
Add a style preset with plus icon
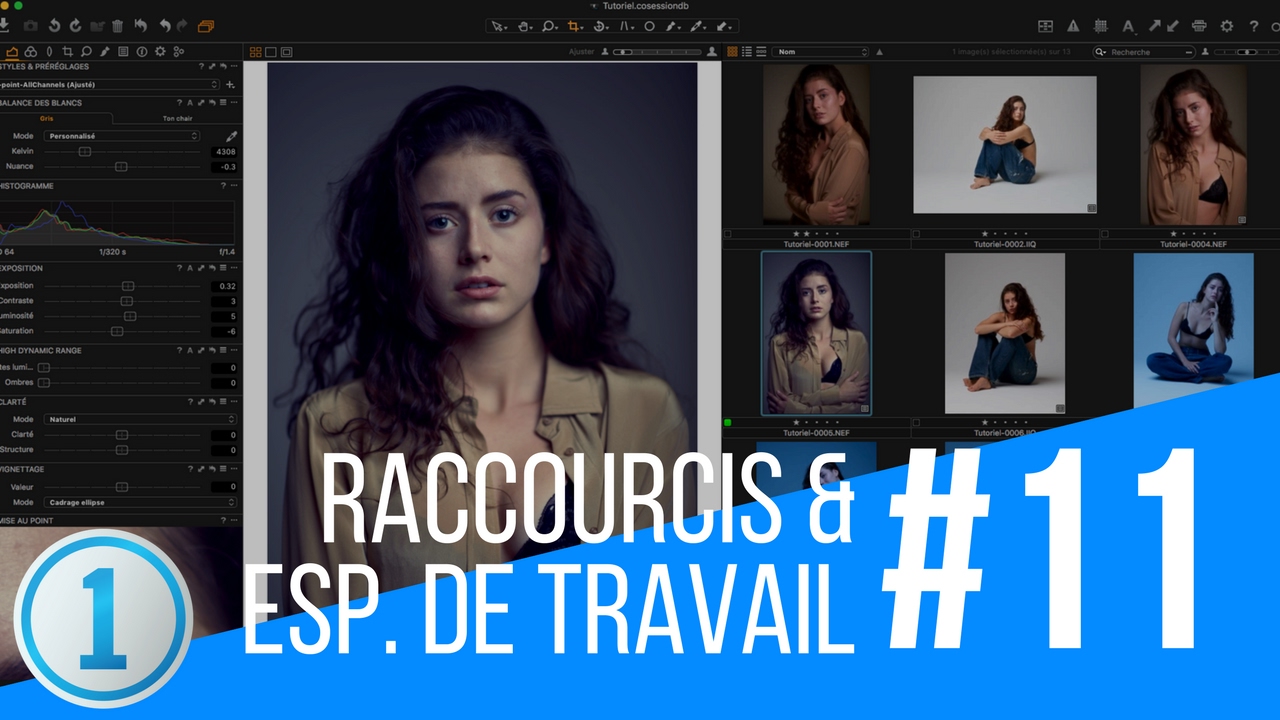pyautogui.click(x=230, y=85)
